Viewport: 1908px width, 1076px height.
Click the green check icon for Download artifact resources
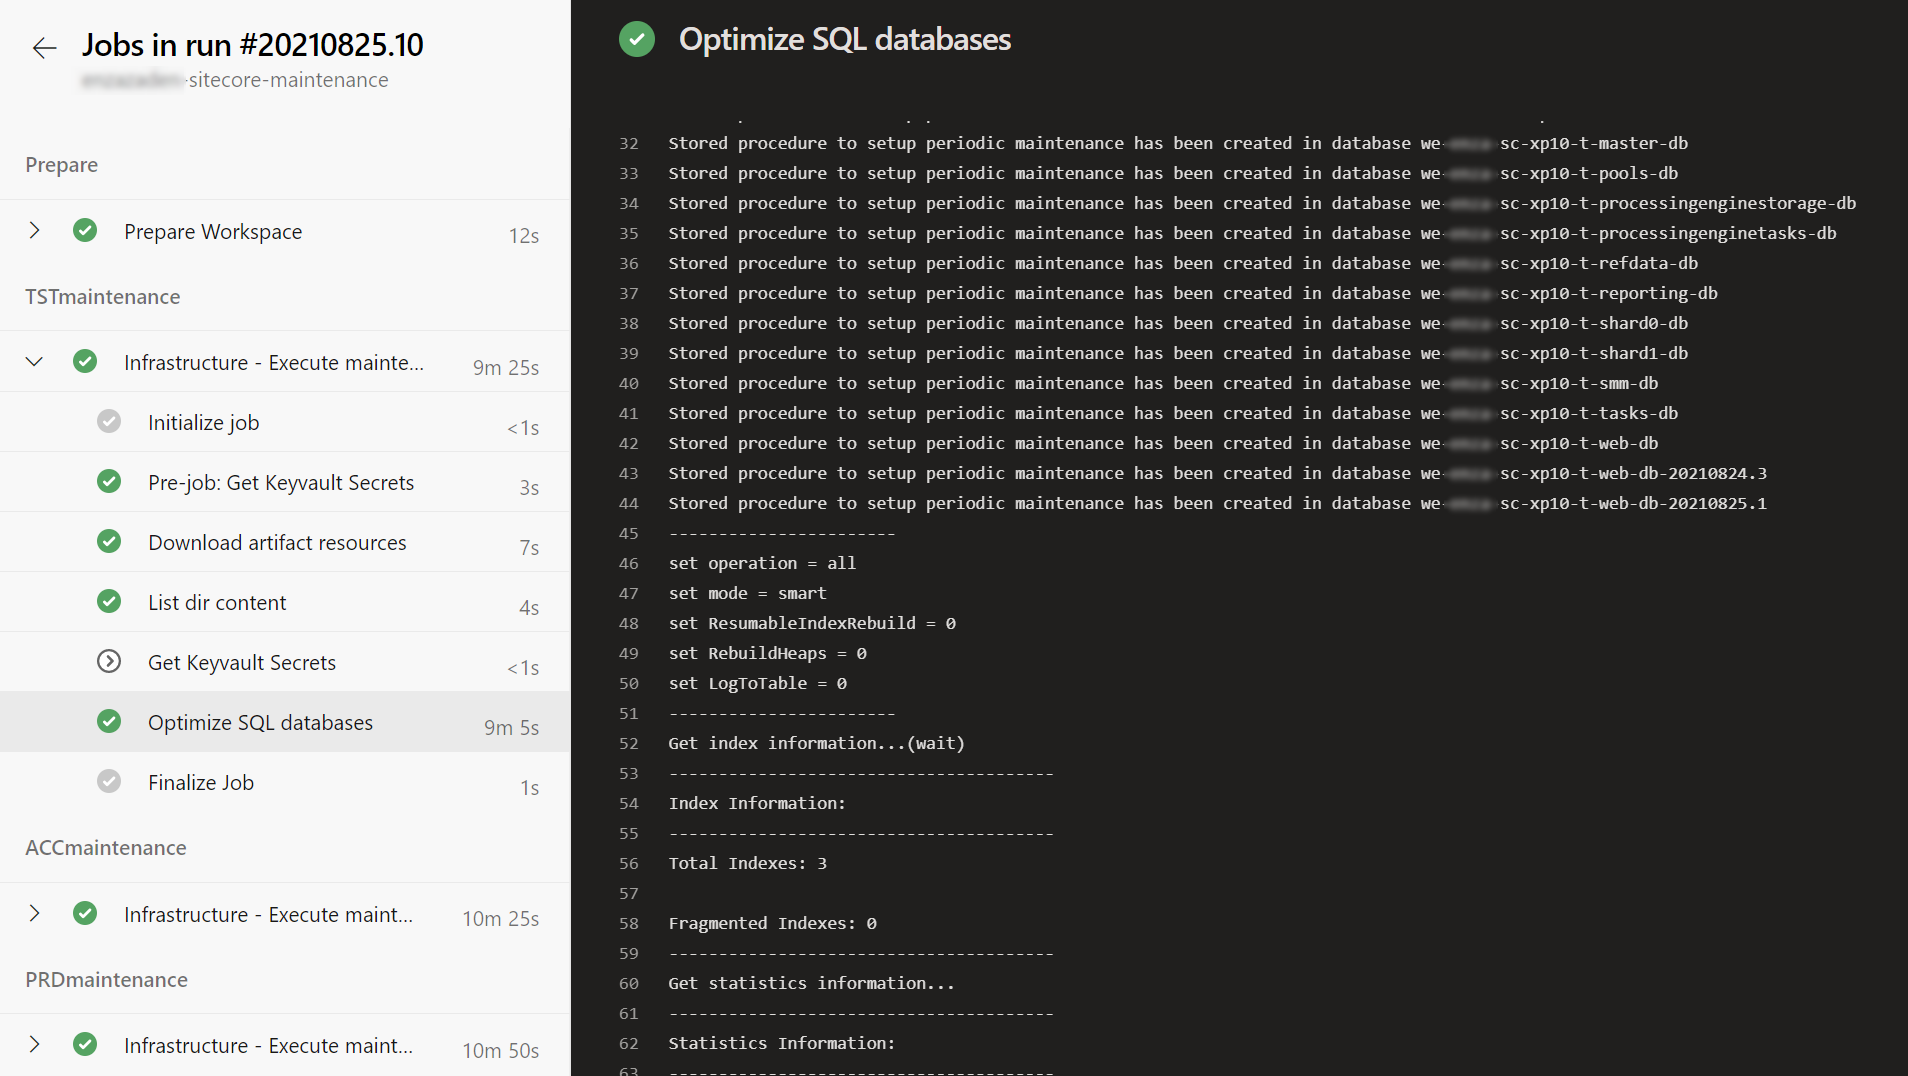[109, 542]
